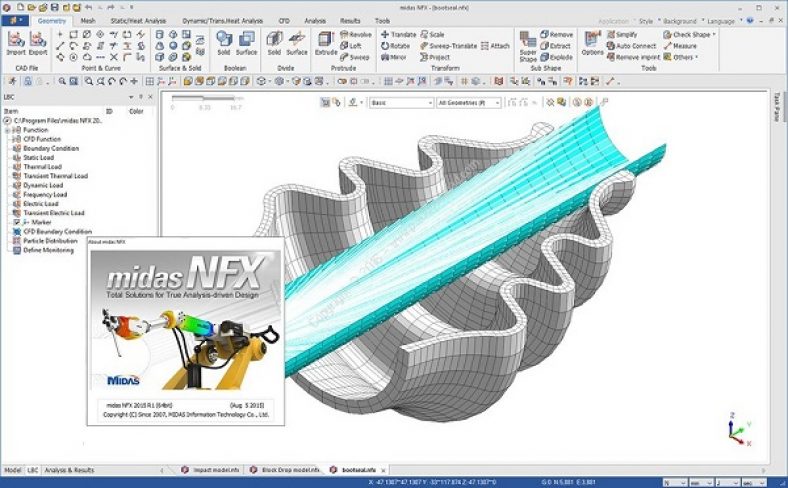This screenshot has width=788, height=488.
Task: Select the Boolean Solid tool
Action: tap(224, 44)
